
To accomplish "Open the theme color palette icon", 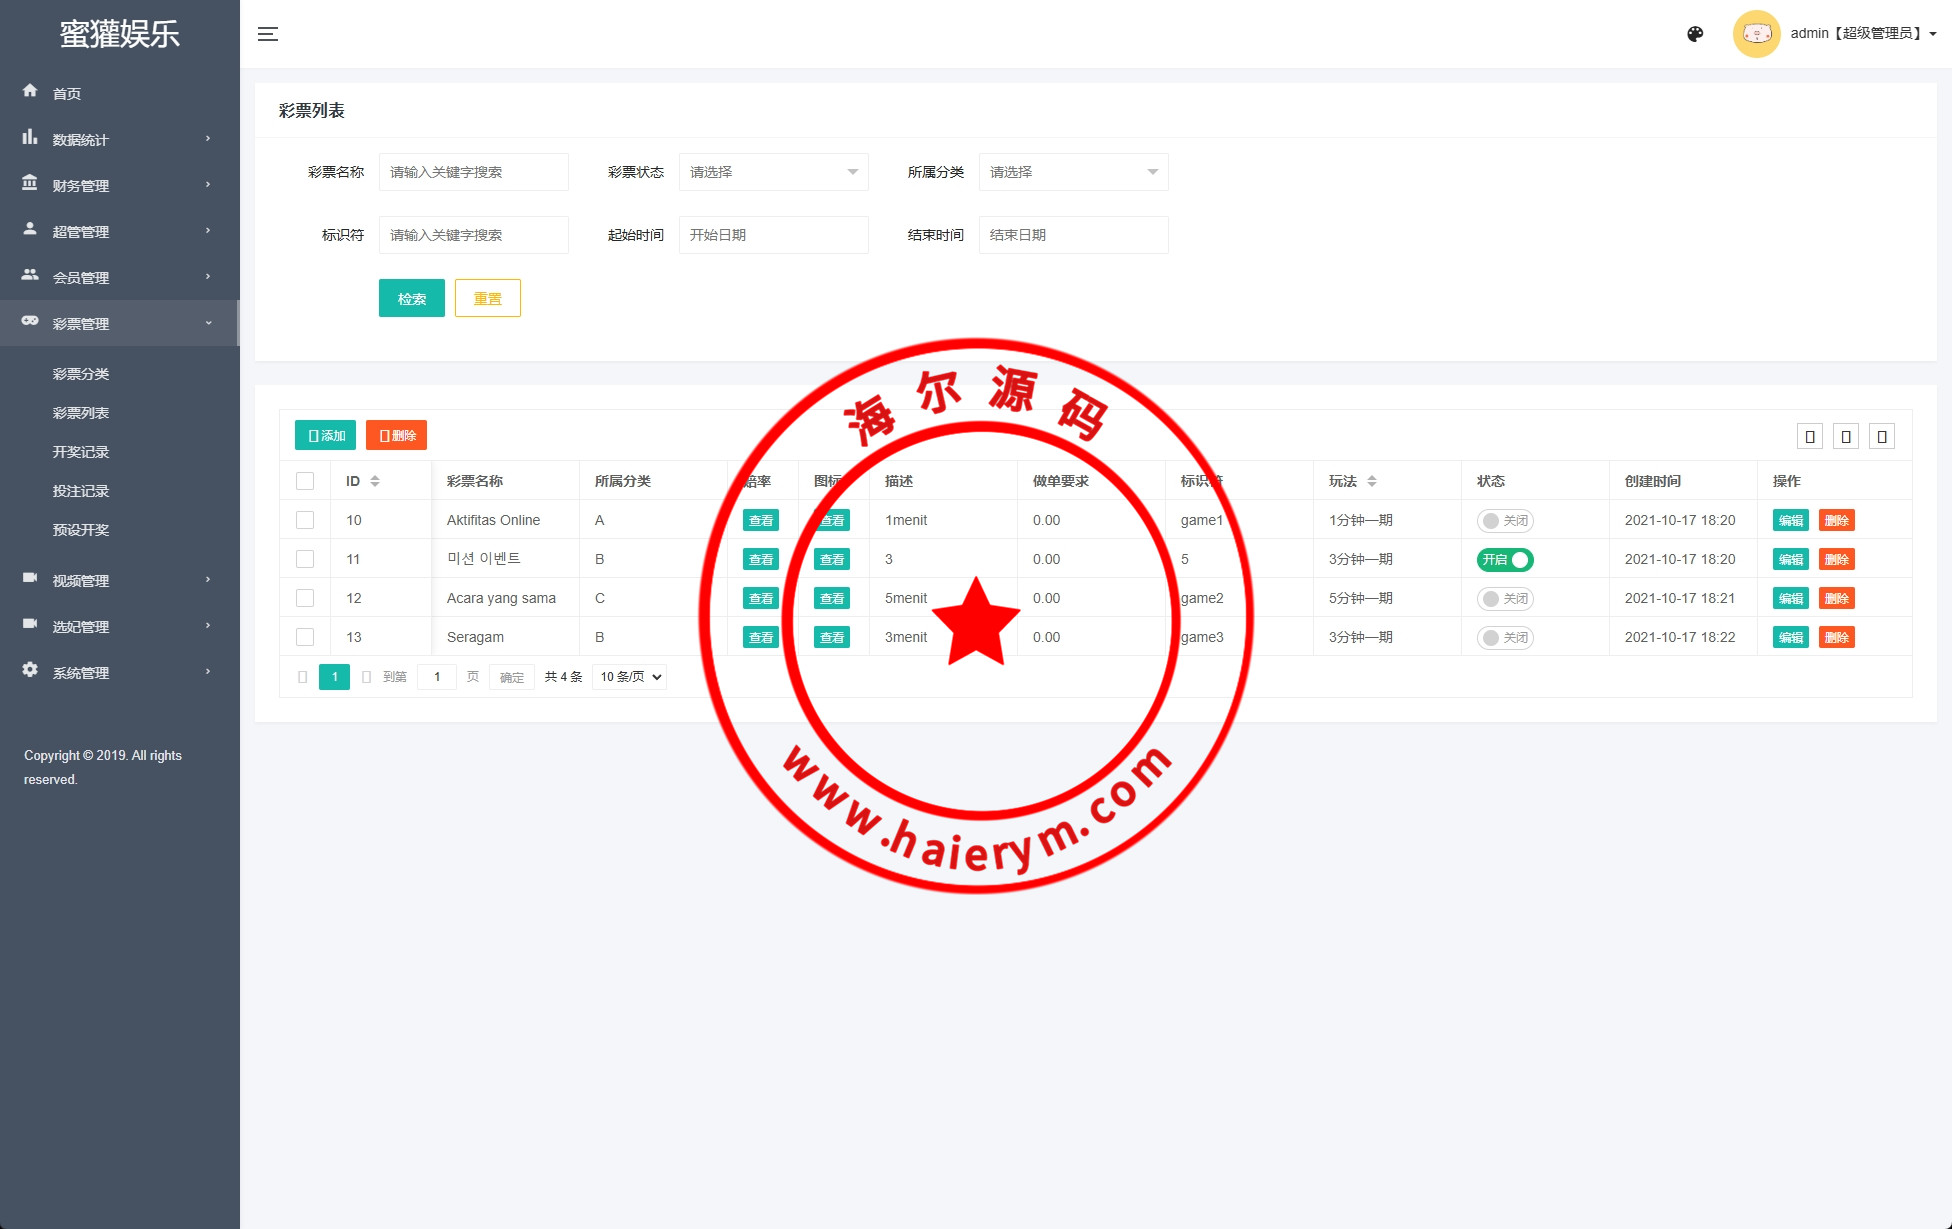I will point(1695,34).
